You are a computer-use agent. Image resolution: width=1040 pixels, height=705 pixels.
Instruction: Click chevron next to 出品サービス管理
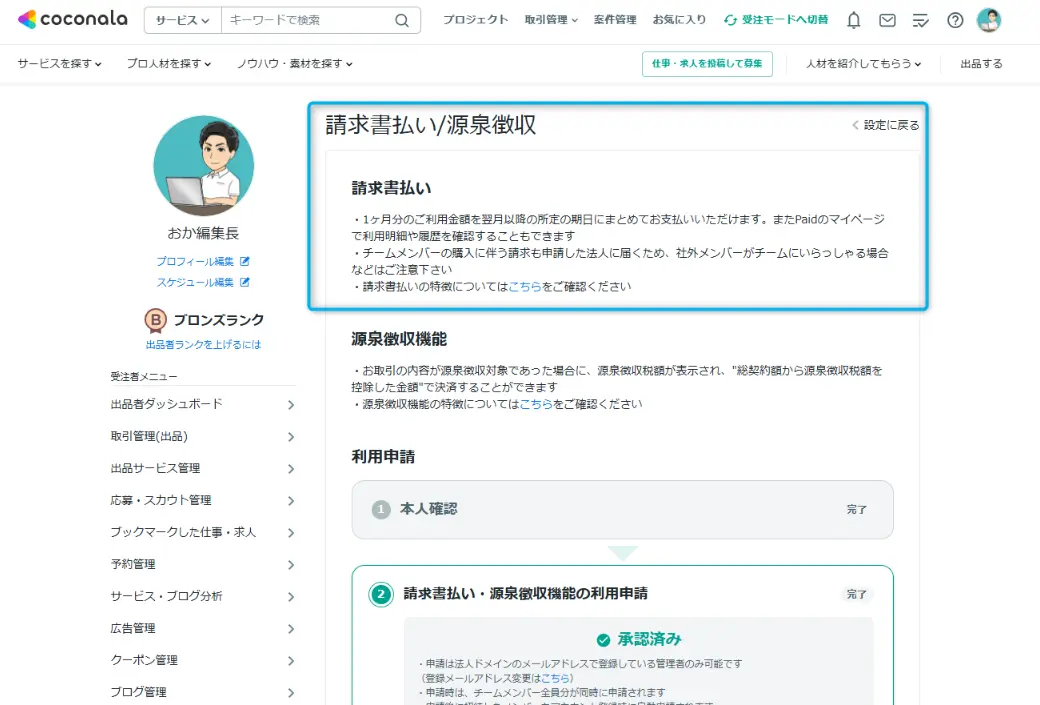(x=291, y=469)
